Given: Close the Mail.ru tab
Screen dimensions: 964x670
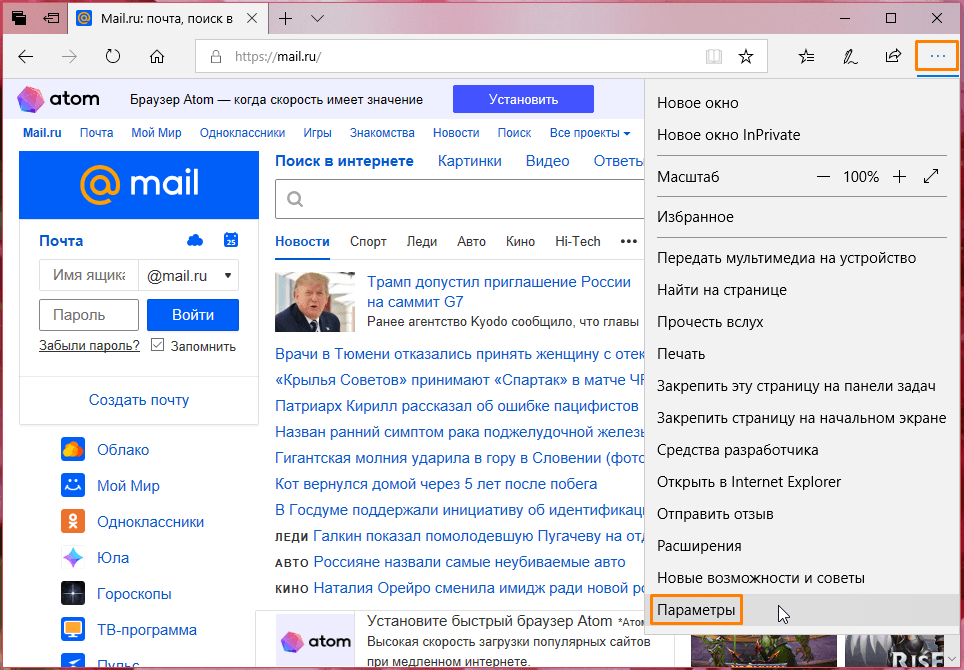Looking at the screenshot, I should [251, 18].
